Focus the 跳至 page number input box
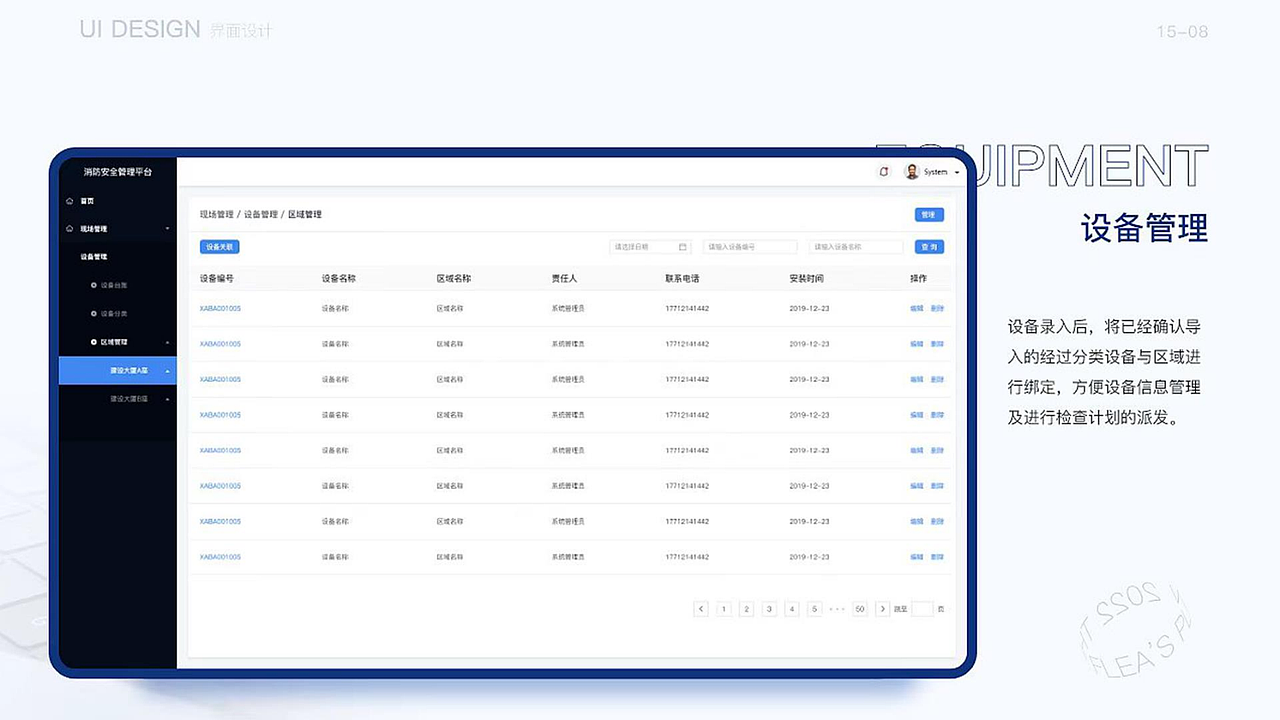The height and width of the screenshot is (720, 1280). (x=922, y=609)
